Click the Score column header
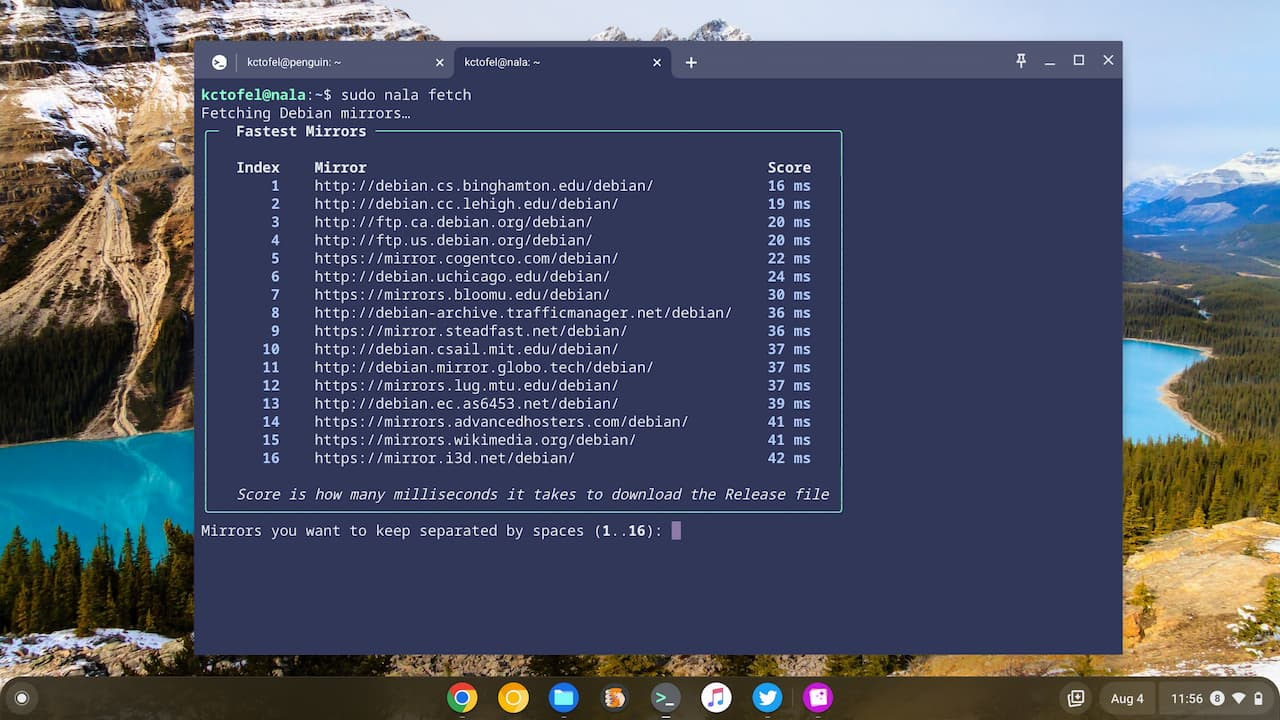The image size is (1280, 720). [789, 168]
